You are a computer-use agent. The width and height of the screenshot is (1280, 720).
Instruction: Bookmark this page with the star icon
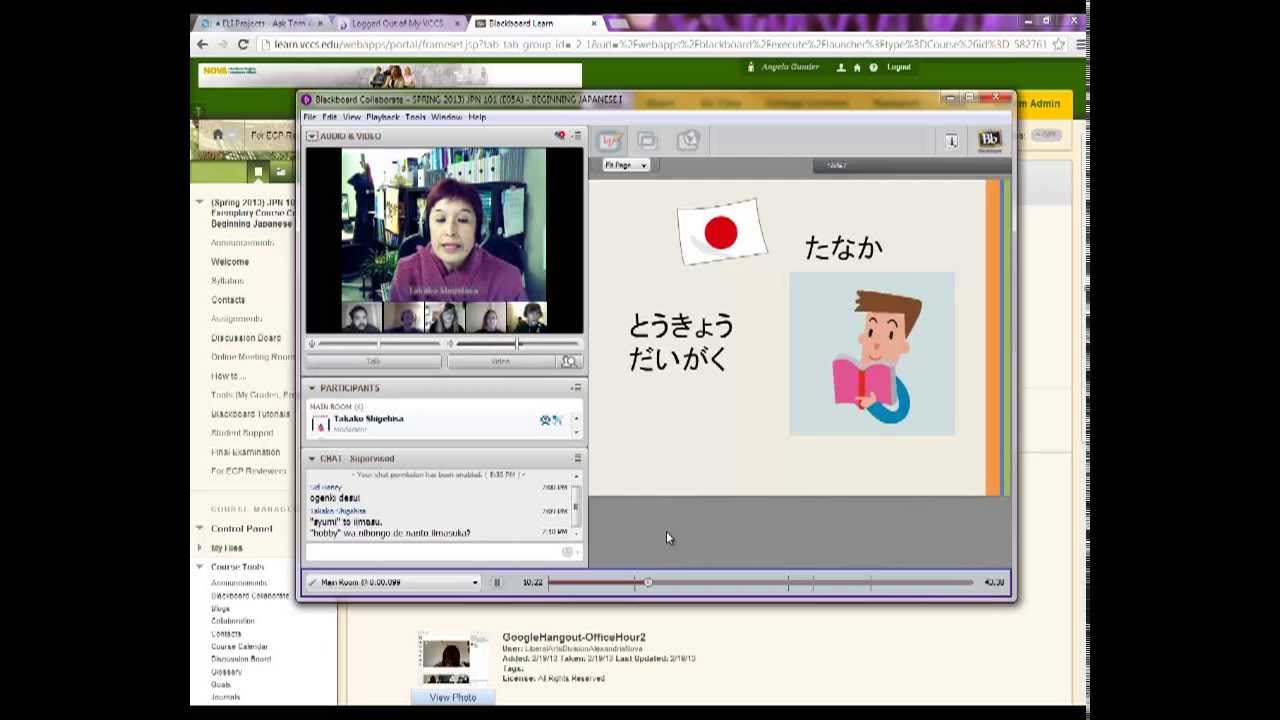(x=1059, y=44)
